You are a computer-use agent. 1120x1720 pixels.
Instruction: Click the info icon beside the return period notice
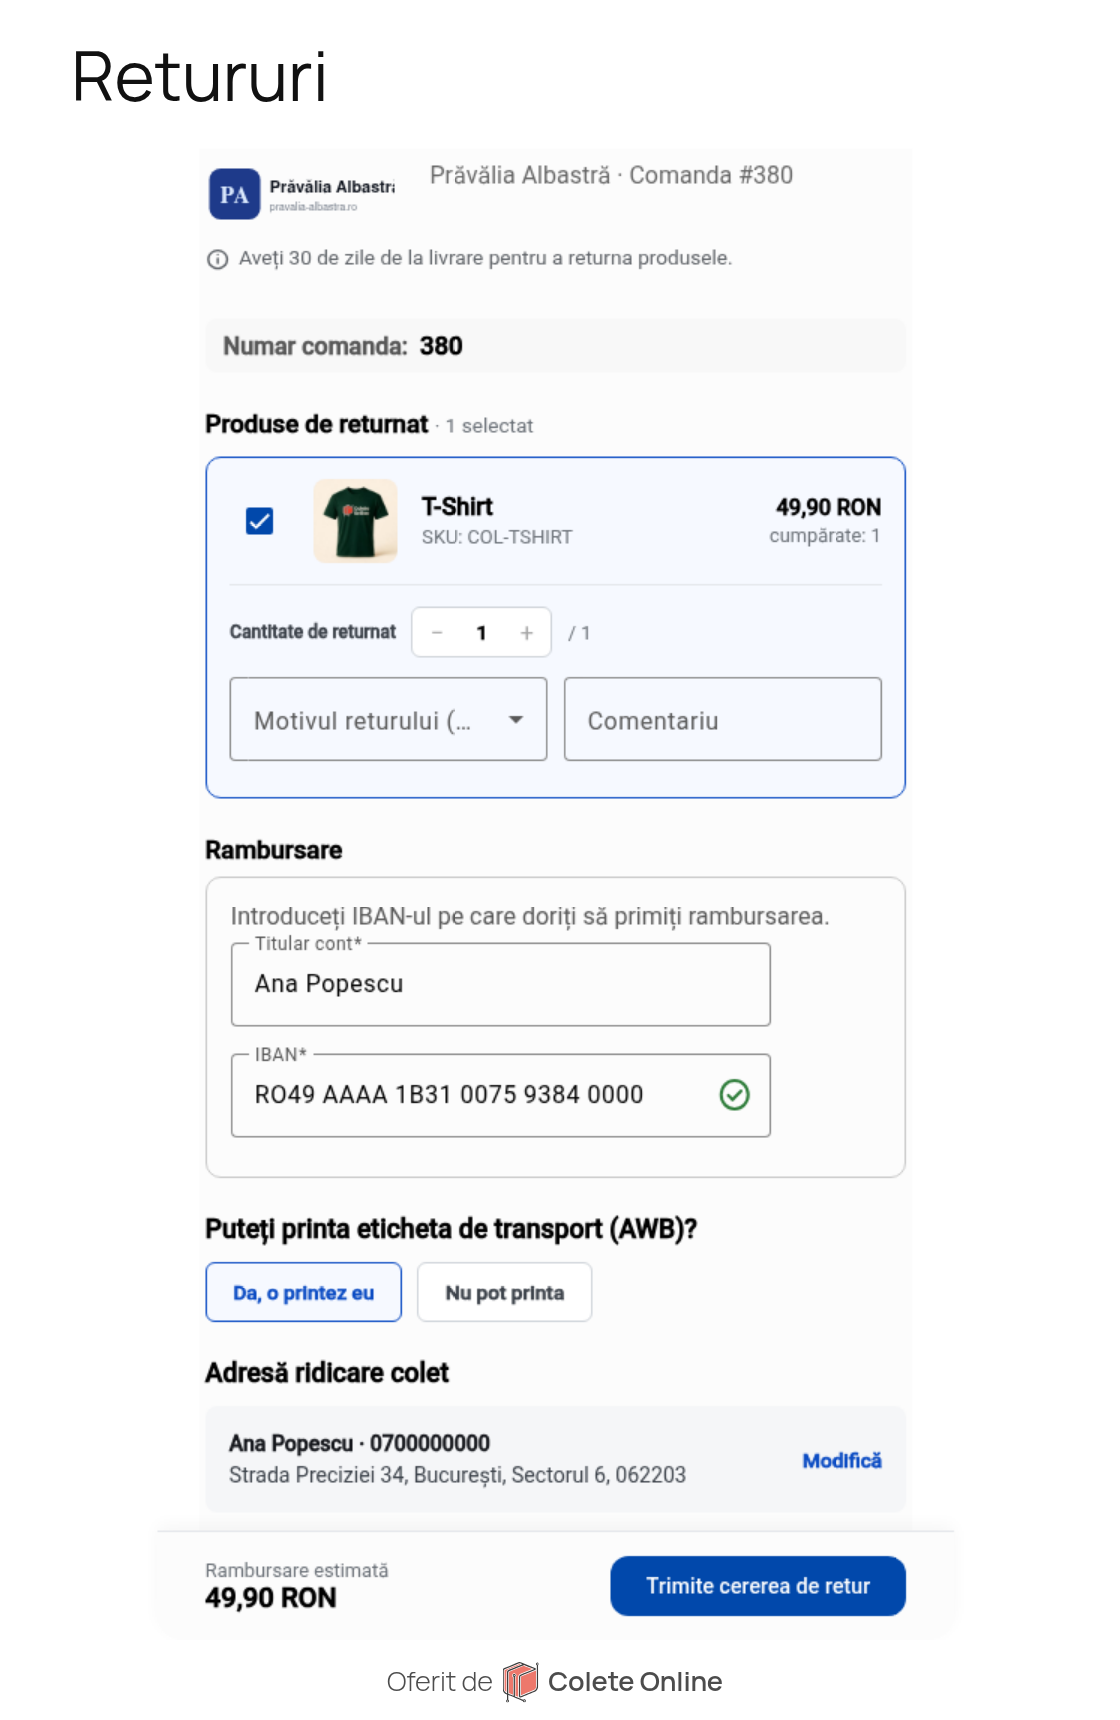(217, 259)
